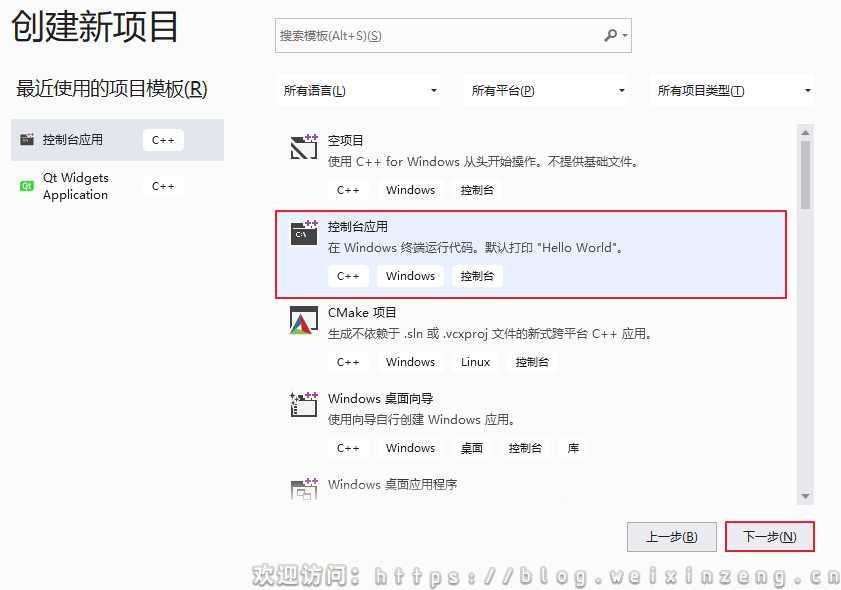This screenshot has width=841, height=590.
Task: Click the Windows tag under 空项目
Action: [x=410, y=190]
